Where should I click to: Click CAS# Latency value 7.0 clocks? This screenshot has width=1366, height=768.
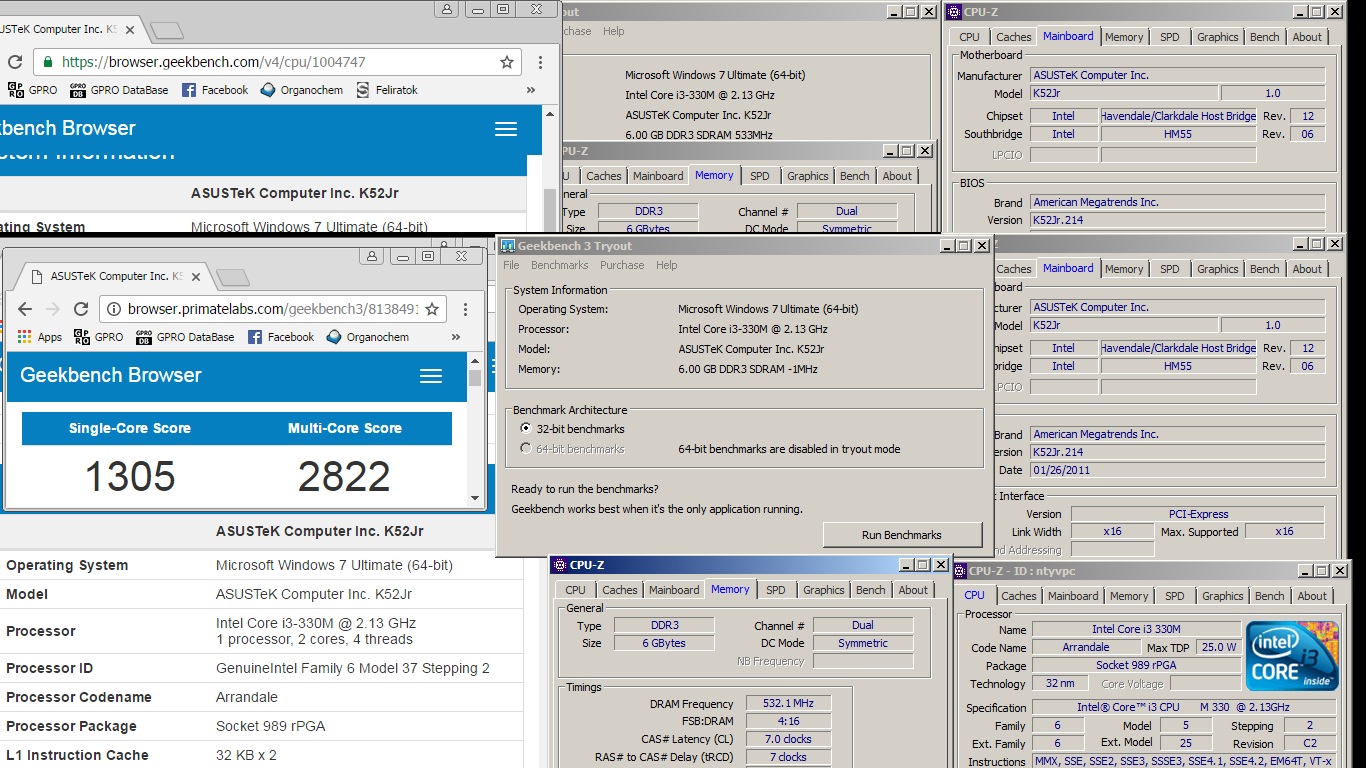788,739
